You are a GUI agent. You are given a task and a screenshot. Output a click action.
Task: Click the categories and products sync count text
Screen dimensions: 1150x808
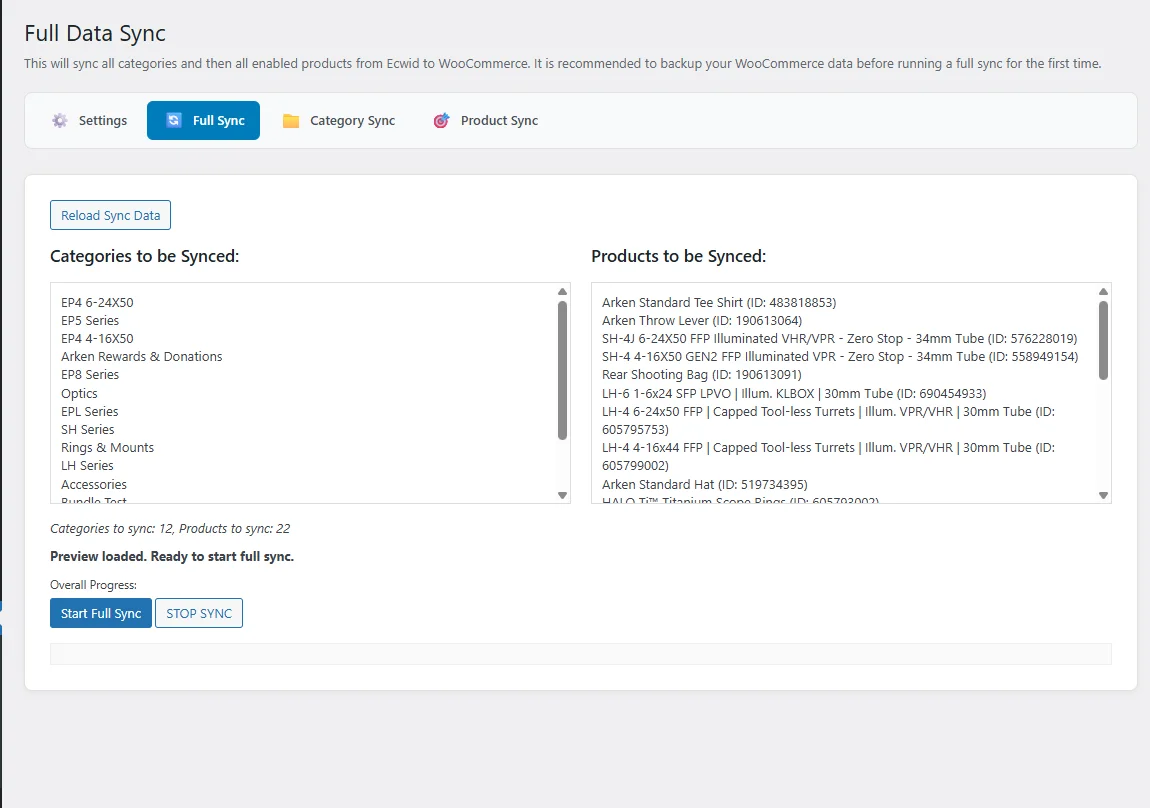170,529
